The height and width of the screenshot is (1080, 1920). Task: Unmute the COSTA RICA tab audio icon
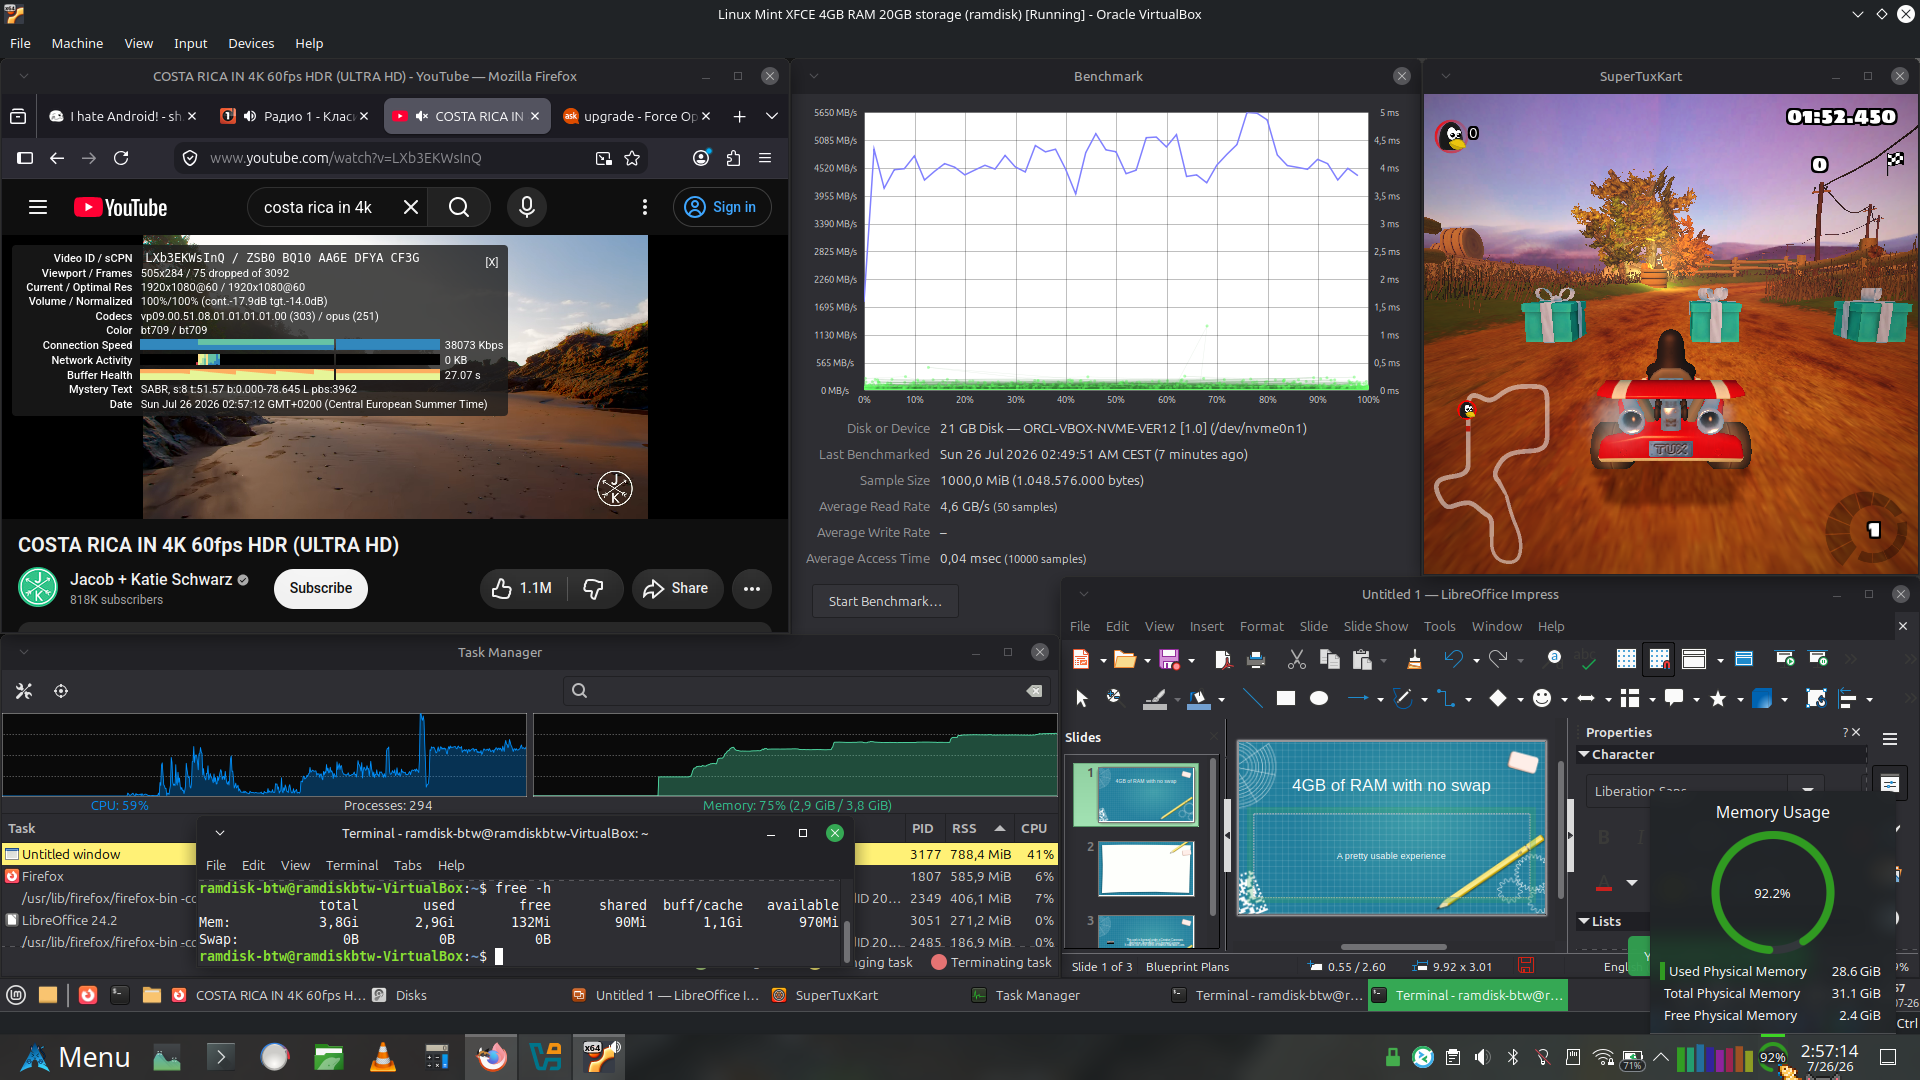(x=422, y=116)
